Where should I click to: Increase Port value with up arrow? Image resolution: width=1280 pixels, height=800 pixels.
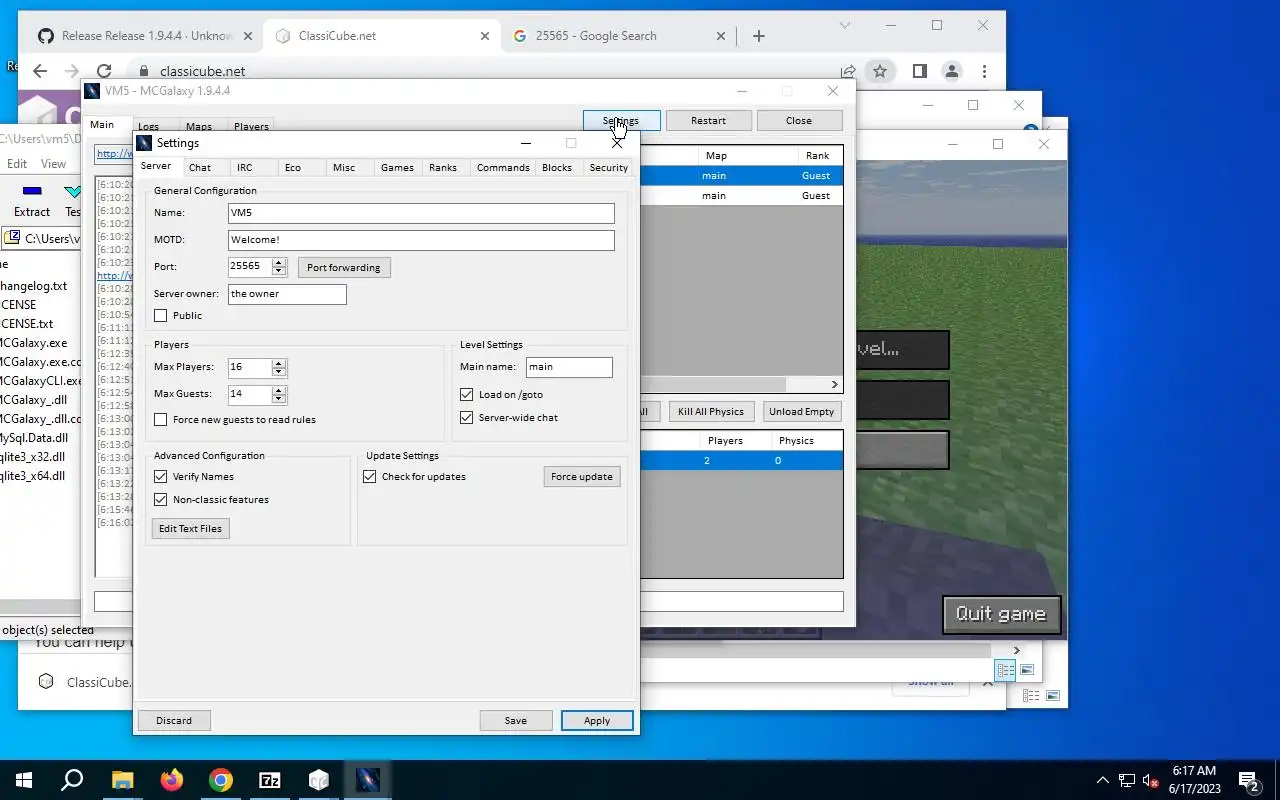coord(279,263)
